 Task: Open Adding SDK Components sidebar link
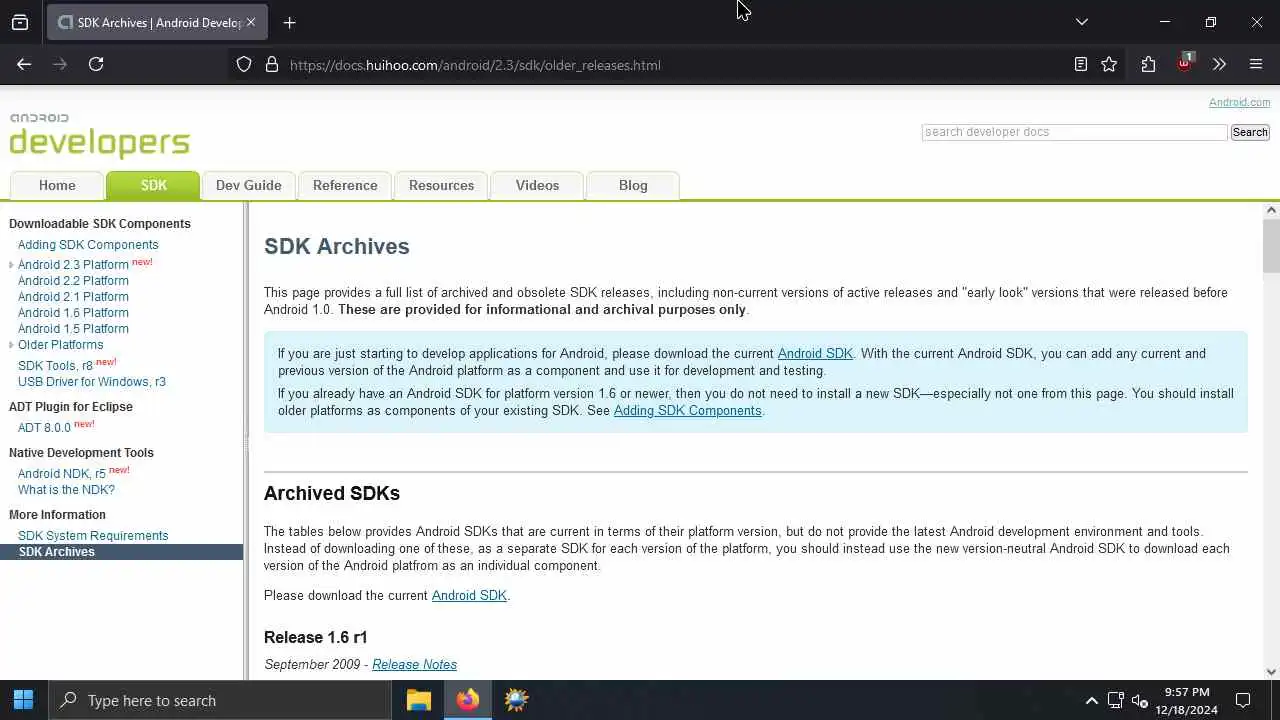pos(88,245)
